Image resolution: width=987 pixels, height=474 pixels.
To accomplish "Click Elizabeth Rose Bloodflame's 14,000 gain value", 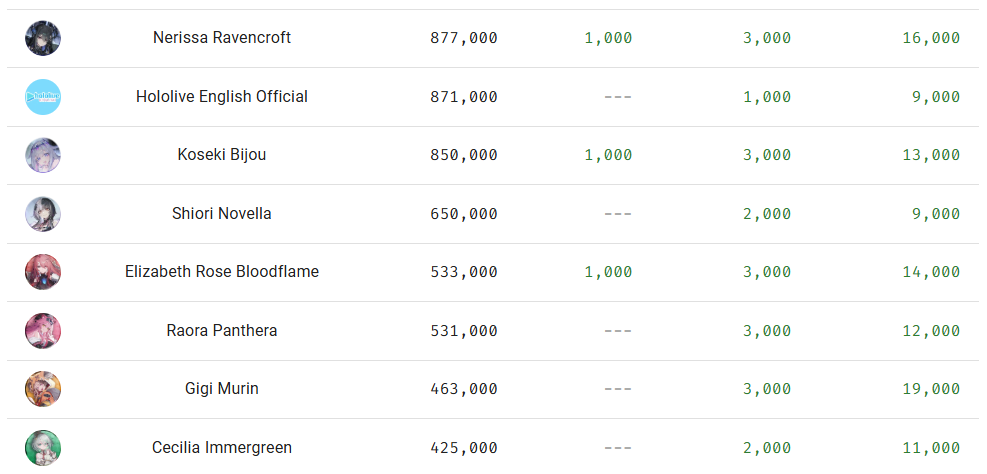I will pos(930,273).
